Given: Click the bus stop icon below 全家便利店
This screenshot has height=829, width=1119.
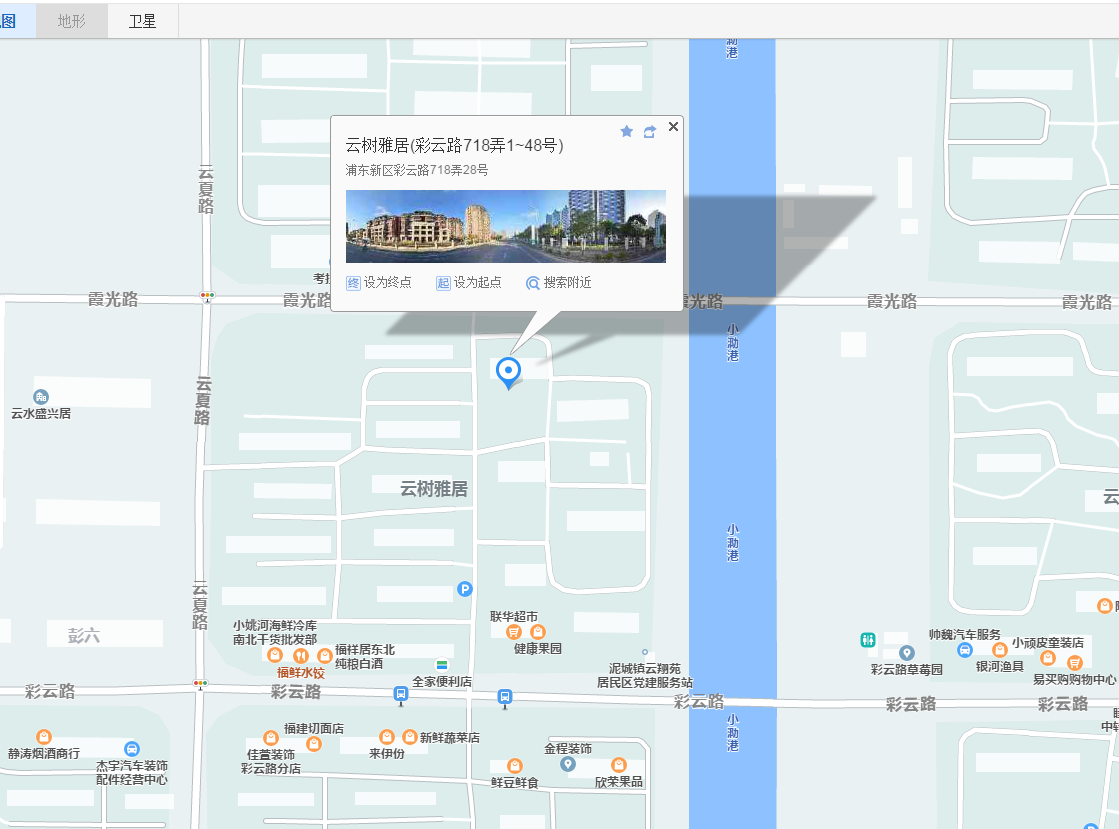Looking at the screenshot, I should tap(401, 694).
